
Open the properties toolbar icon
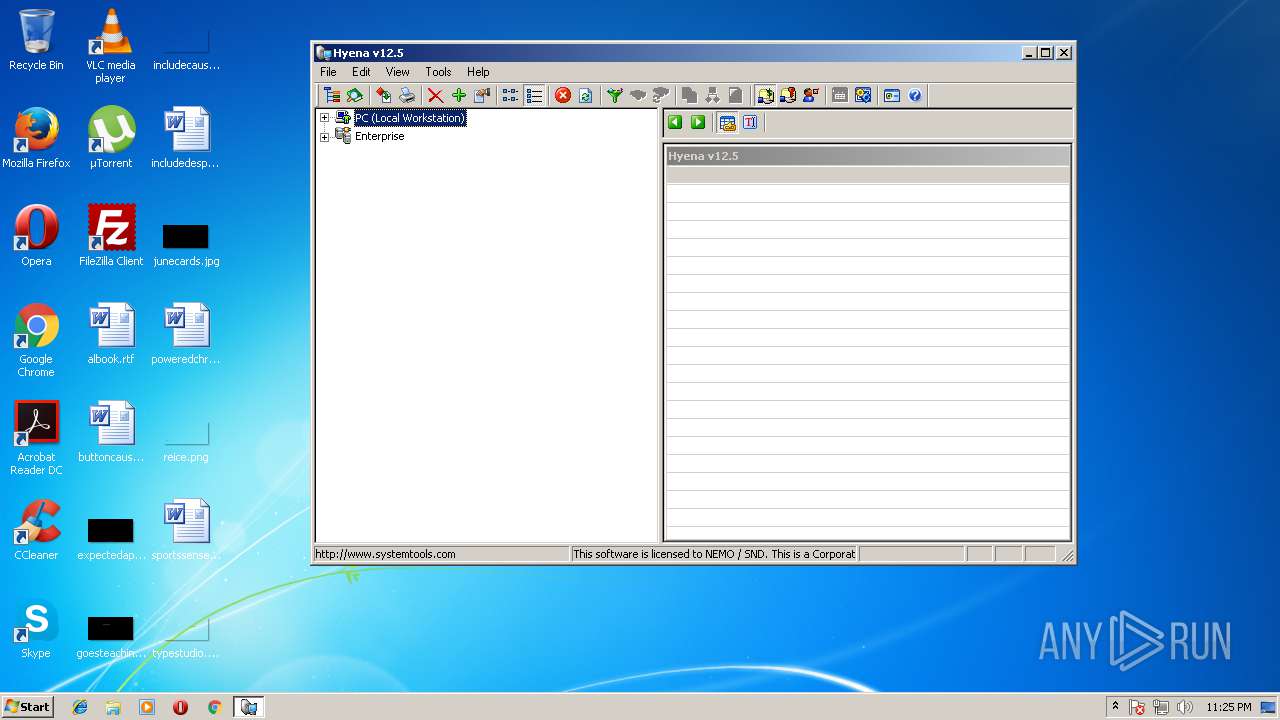tap(482, 95)
